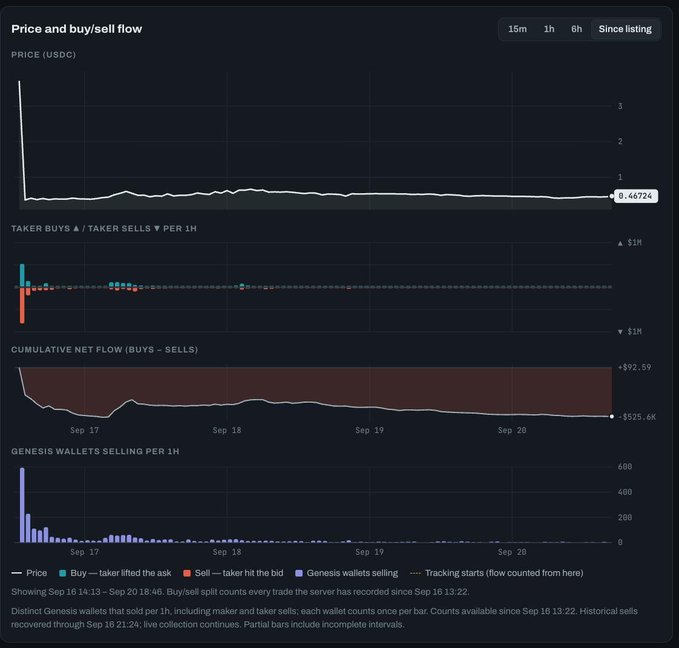Image resolution: width=679 pixels, height=648 pixels.
Task: Select the Since listing range tab
Action: (x=625, y=29)
